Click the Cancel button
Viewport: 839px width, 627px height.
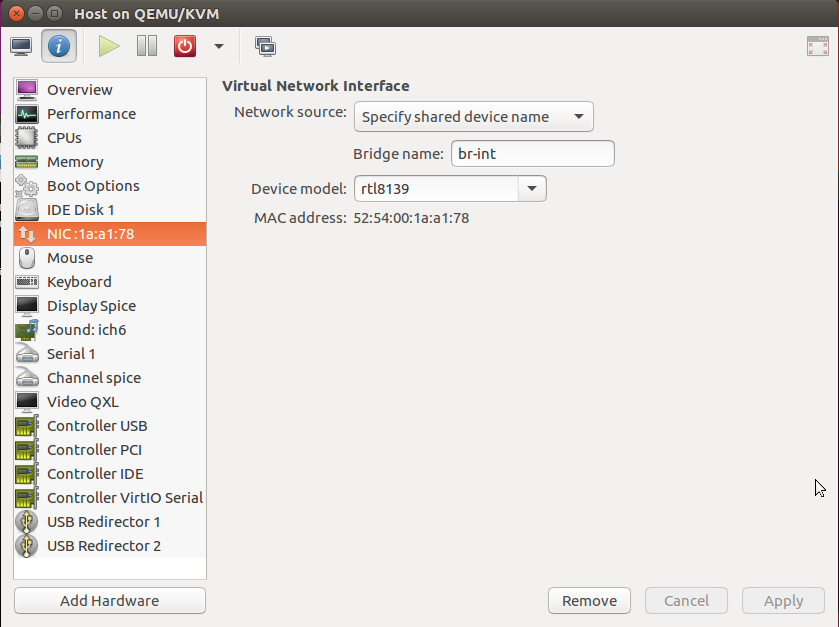687,601
